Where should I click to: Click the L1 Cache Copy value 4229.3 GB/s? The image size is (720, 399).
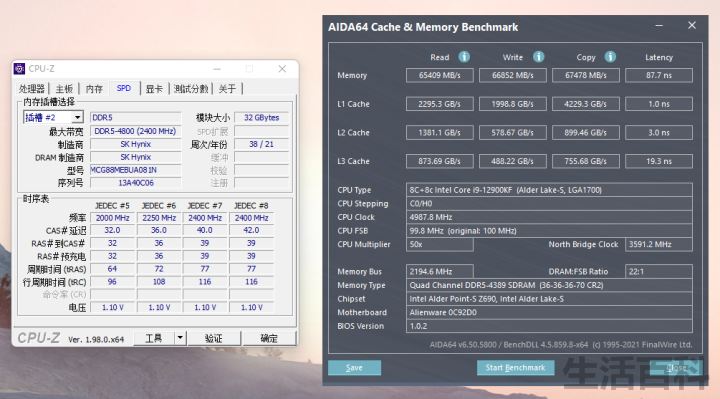click(x=586, y=104)
